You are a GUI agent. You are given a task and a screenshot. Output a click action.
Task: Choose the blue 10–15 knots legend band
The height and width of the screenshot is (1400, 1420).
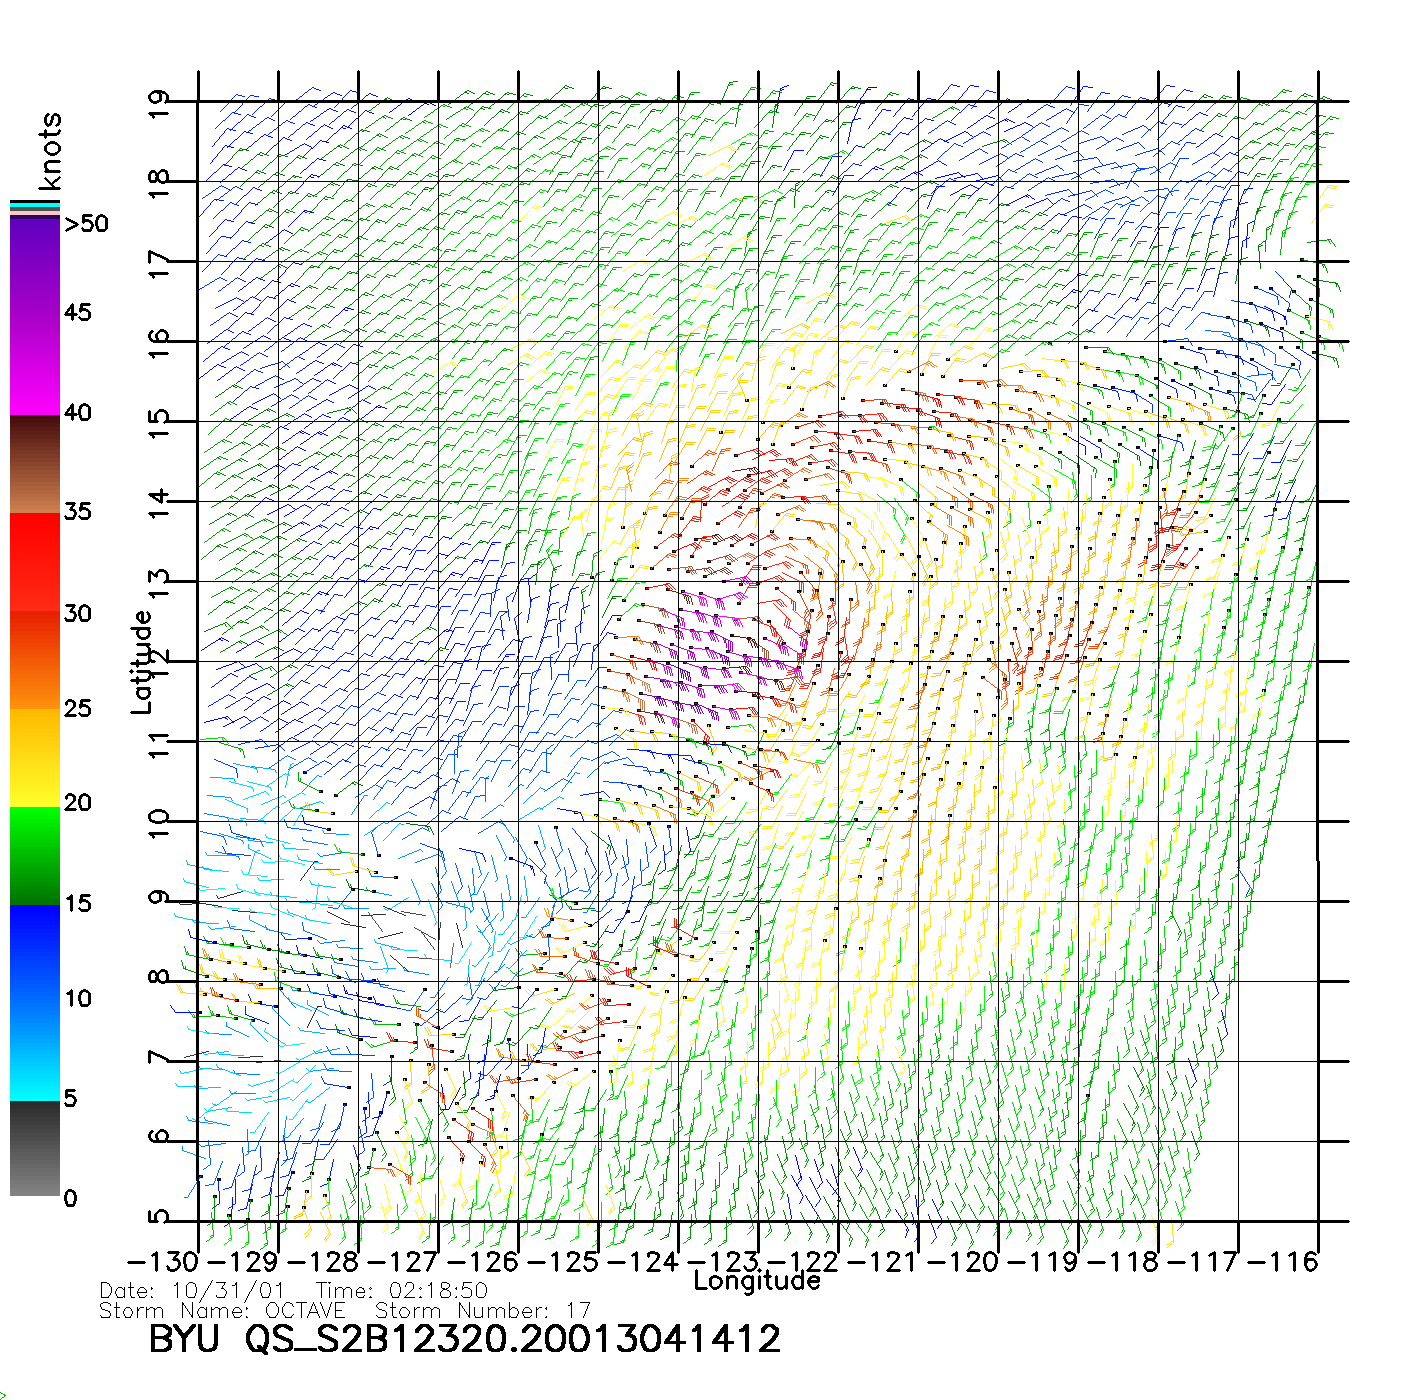pyautogui.click(x=35, y=952)
